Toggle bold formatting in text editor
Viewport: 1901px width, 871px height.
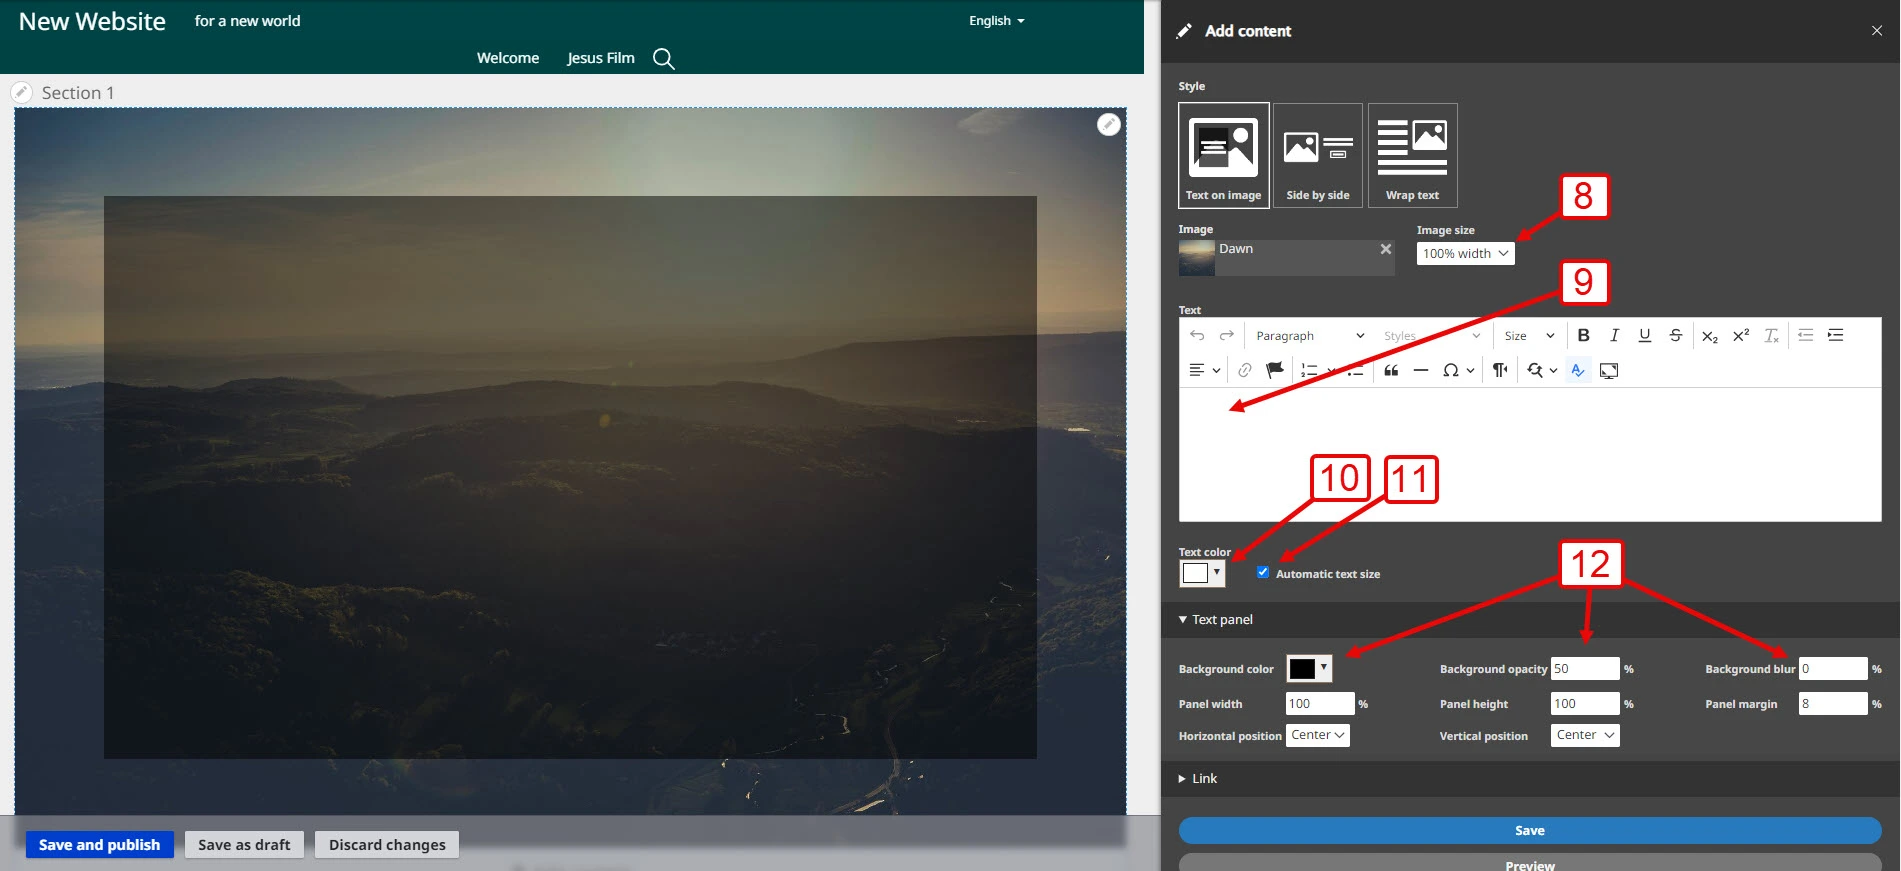point(1583,336)
